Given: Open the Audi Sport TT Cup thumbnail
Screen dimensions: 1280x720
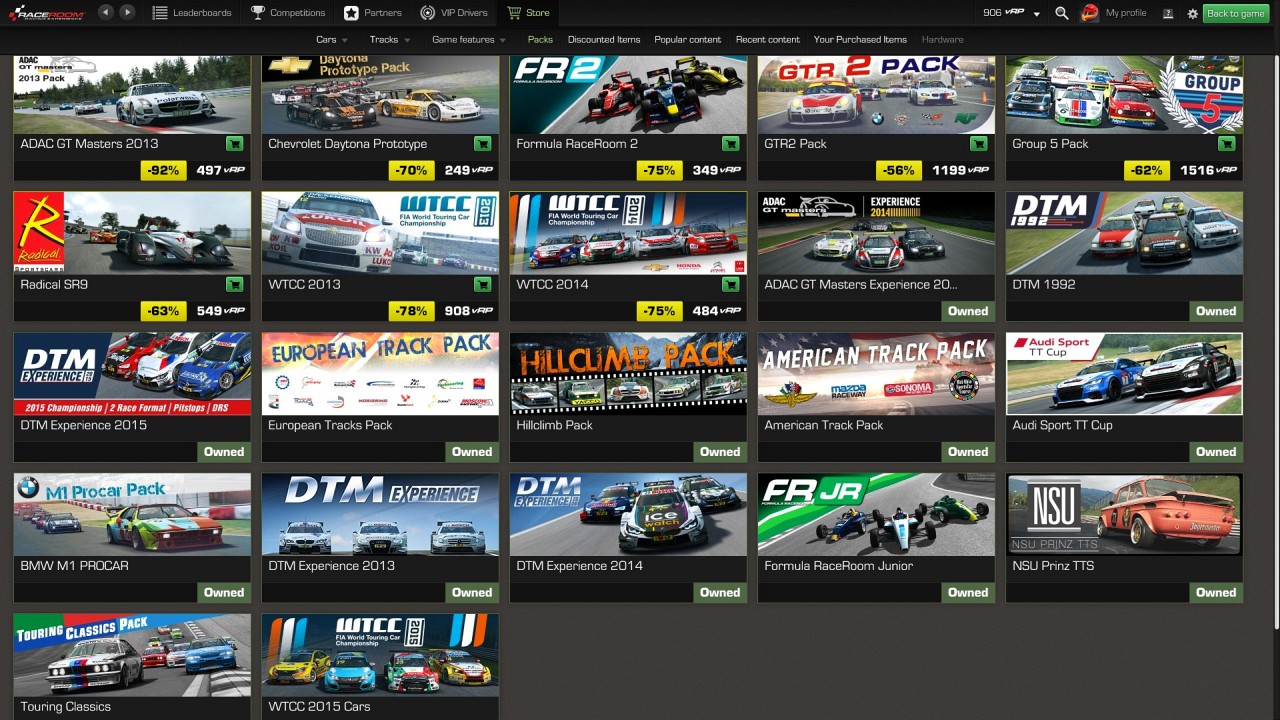Looking at the screenshot, I should coord(1124,374).
